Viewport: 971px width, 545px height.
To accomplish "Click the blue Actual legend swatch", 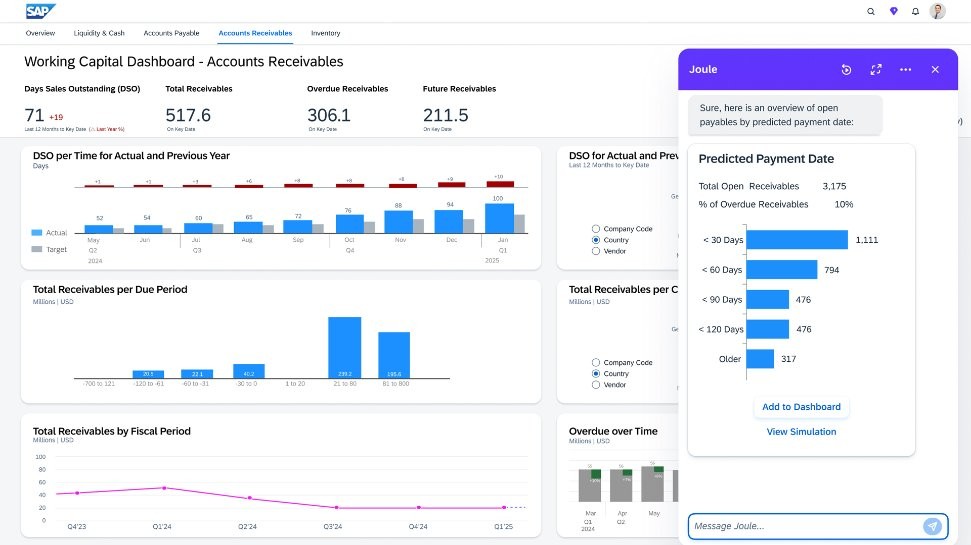I will [x=37, y=232].
